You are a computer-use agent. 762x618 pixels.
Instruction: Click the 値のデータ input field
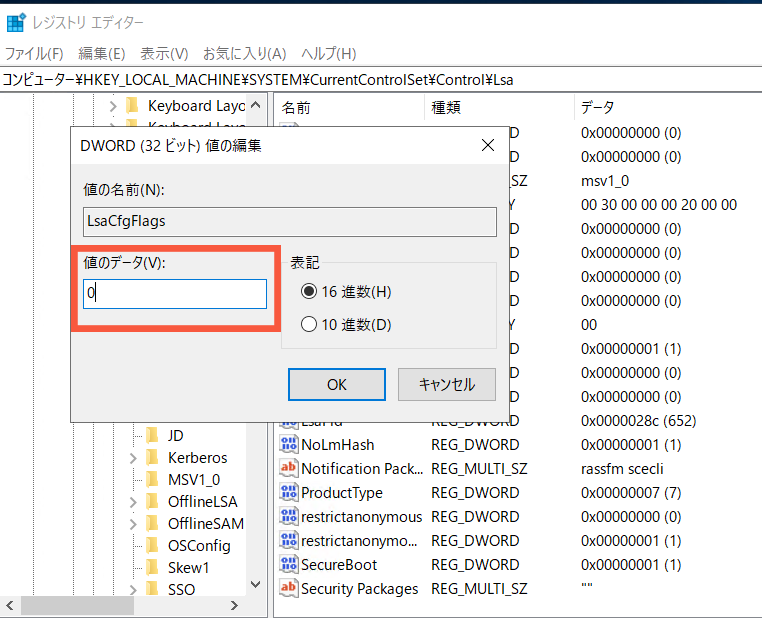[175, 294]
